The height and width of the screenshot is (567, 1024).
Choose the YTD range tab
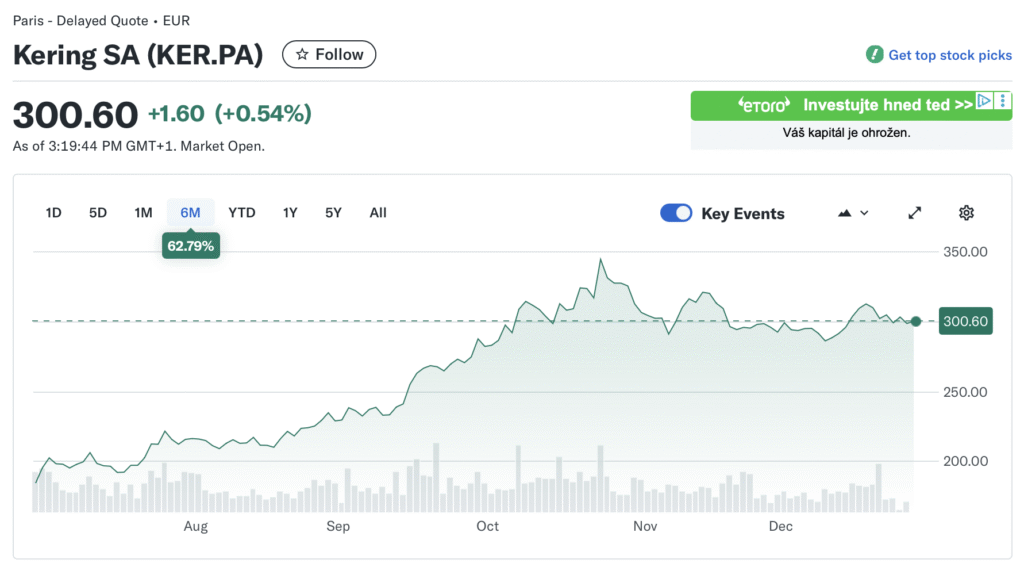click(242, 213)
